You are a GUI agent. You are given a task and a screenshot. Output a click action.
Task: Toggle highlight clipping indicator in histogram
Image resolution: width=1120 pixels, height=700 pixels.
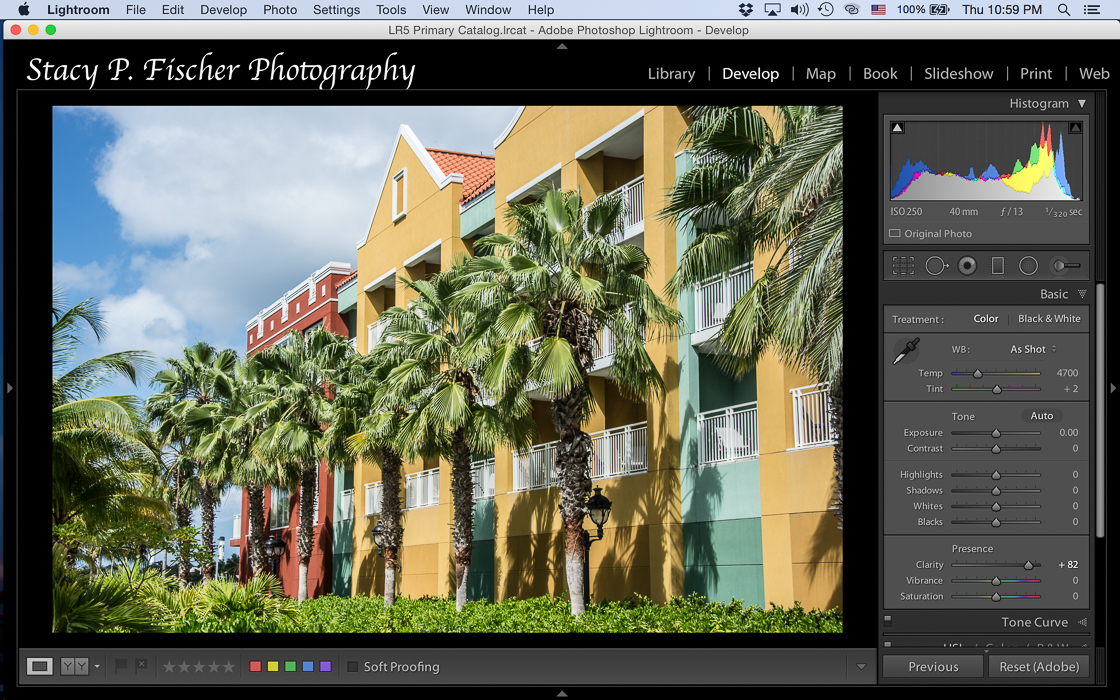click(1075, 127)
